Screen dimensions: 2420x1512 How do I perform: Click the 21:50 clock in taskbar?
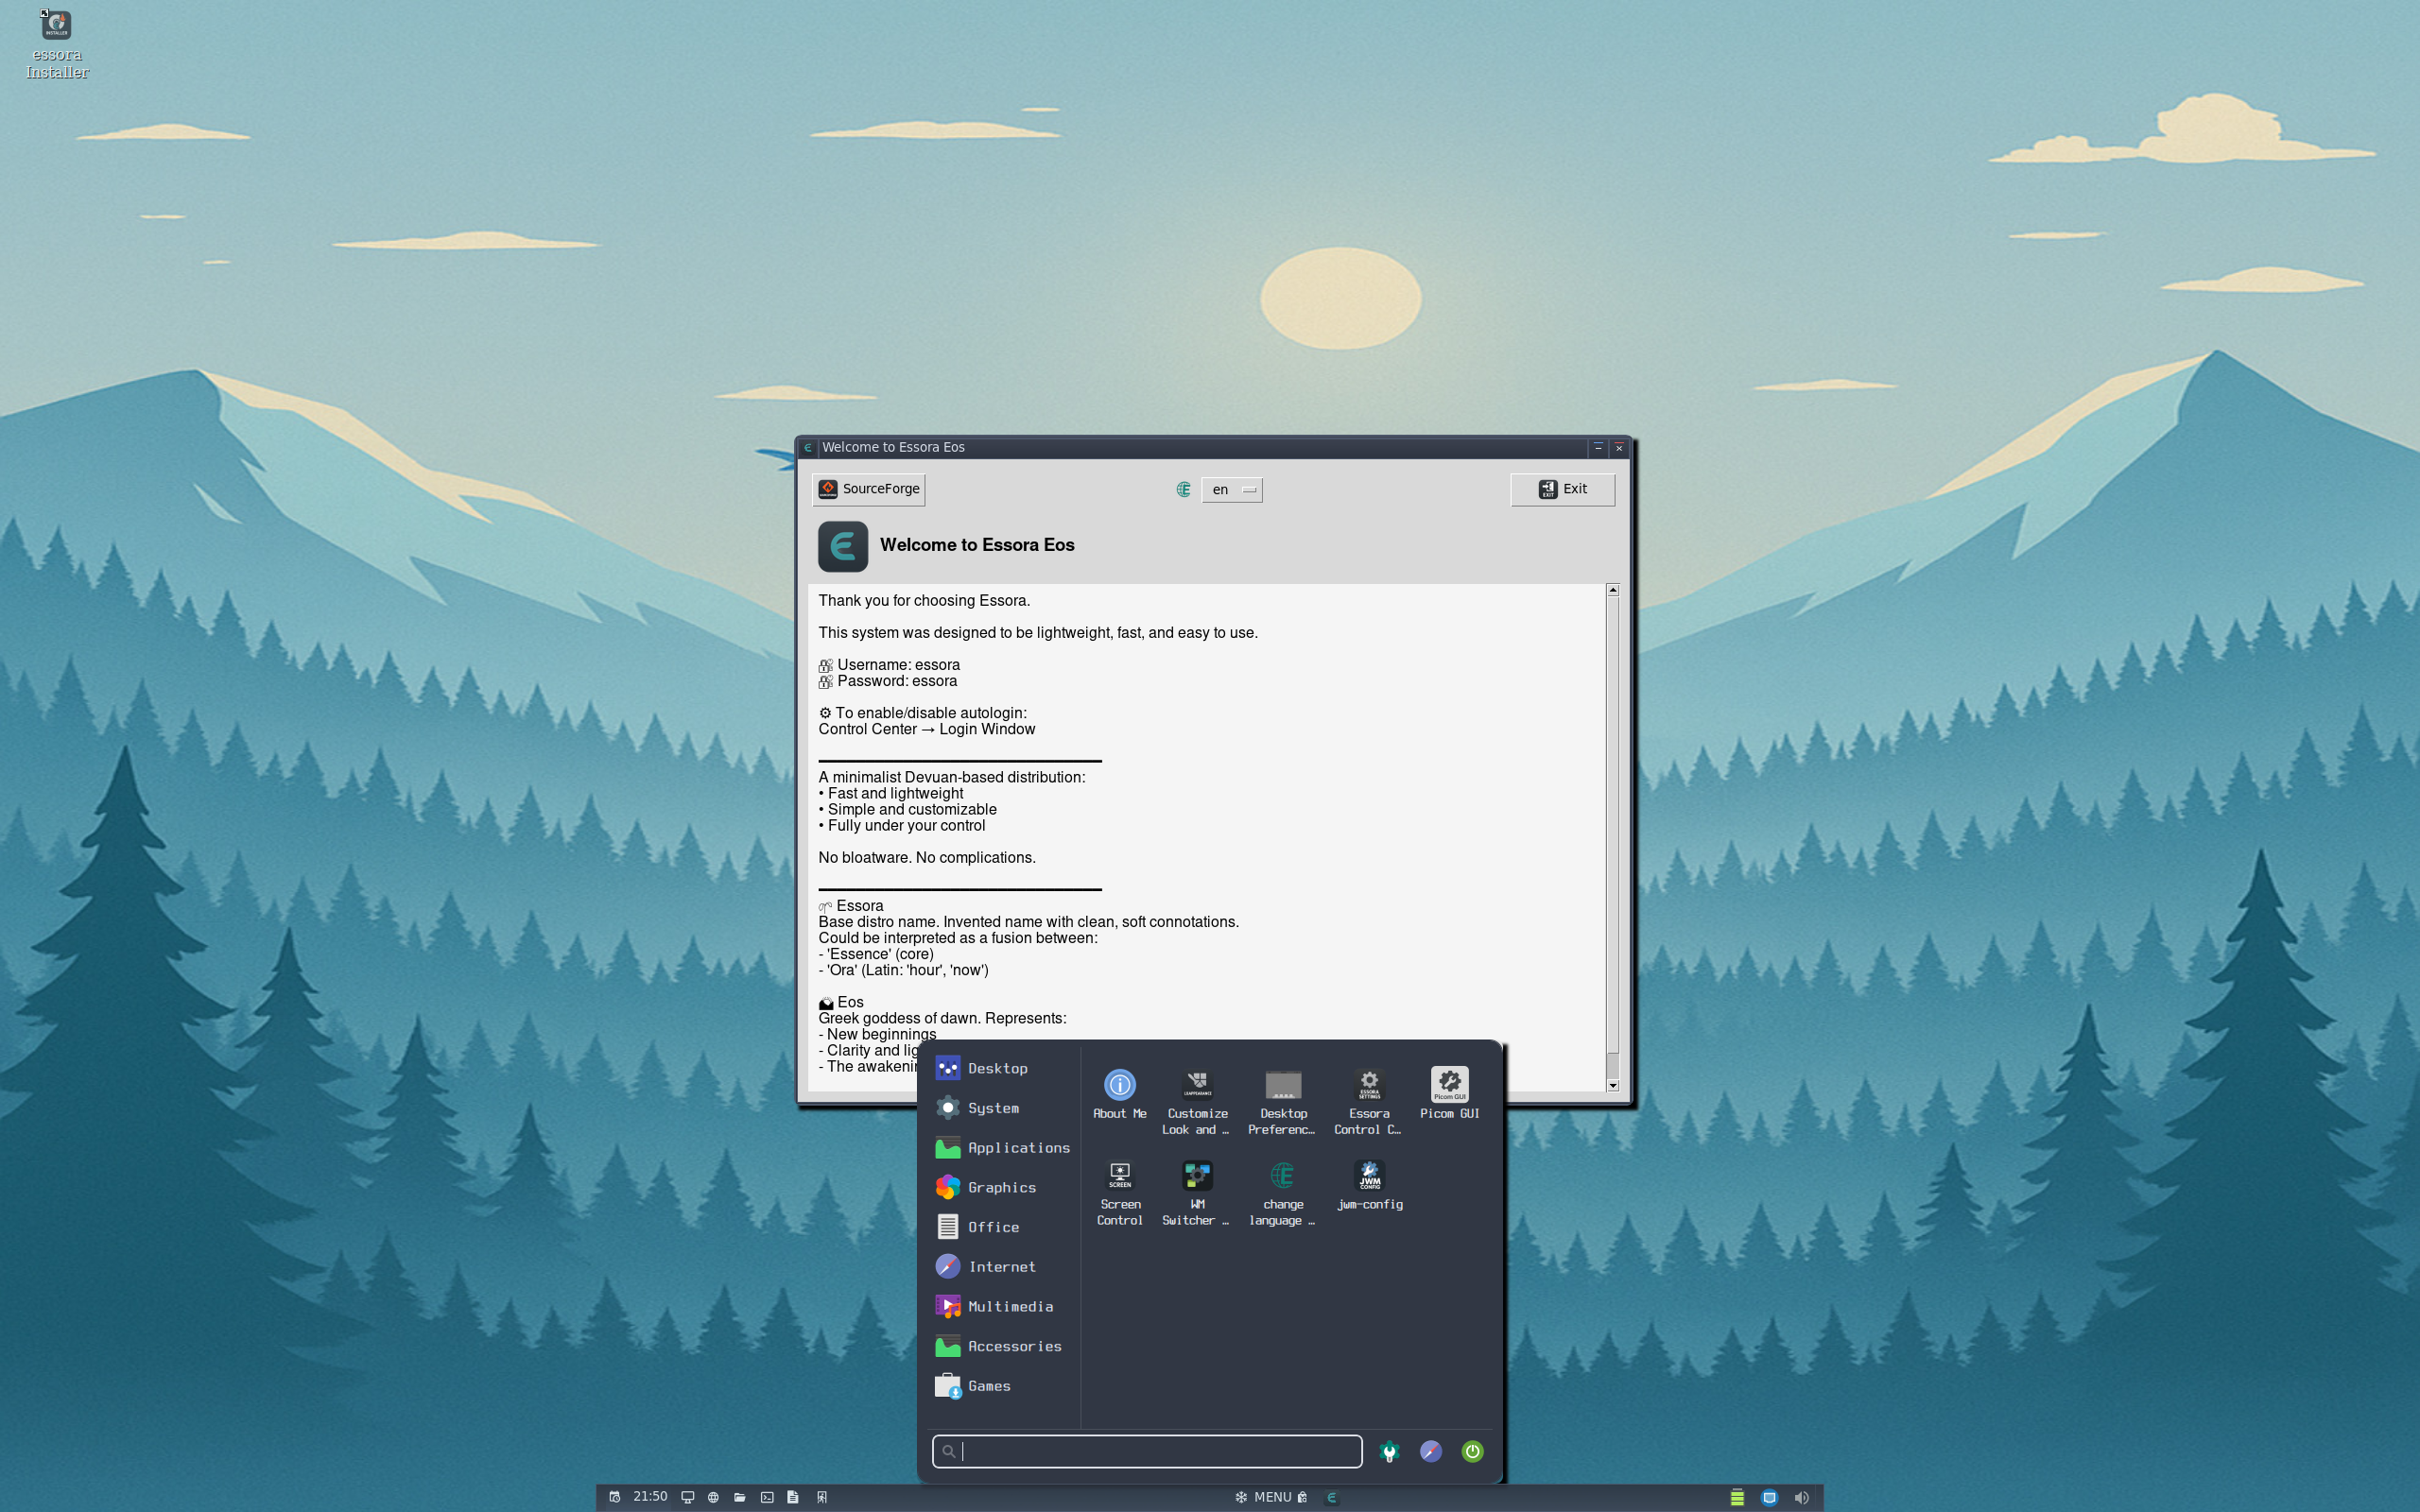[650, 1496]
